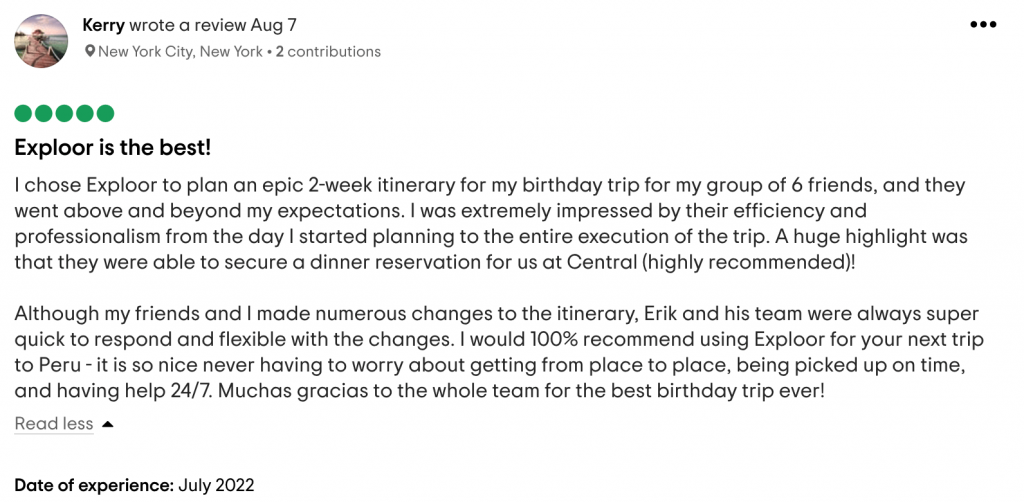Collapse the review with Read less
This screenshot has width=1024, height=502.
[x=54, y=424]
